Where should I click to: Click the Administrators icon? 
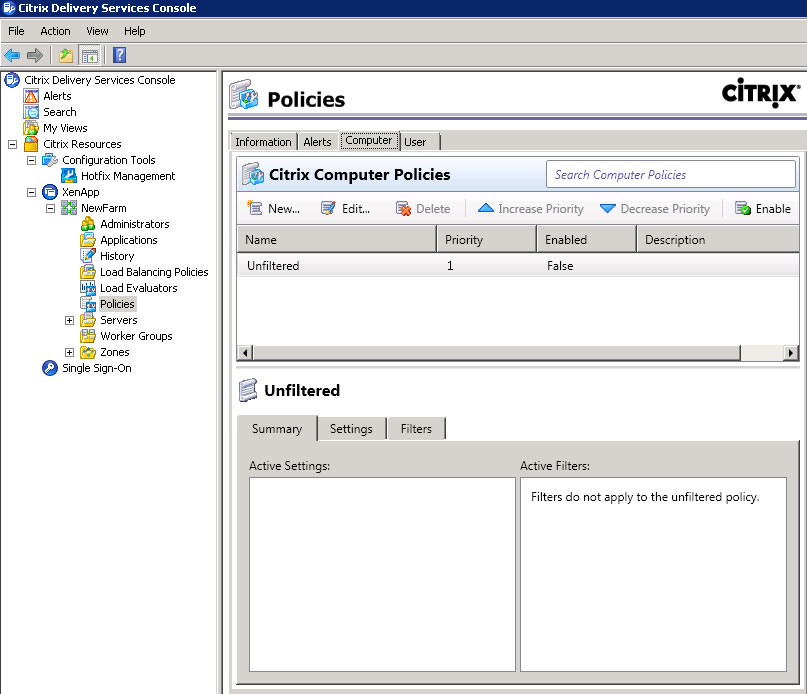88,224
